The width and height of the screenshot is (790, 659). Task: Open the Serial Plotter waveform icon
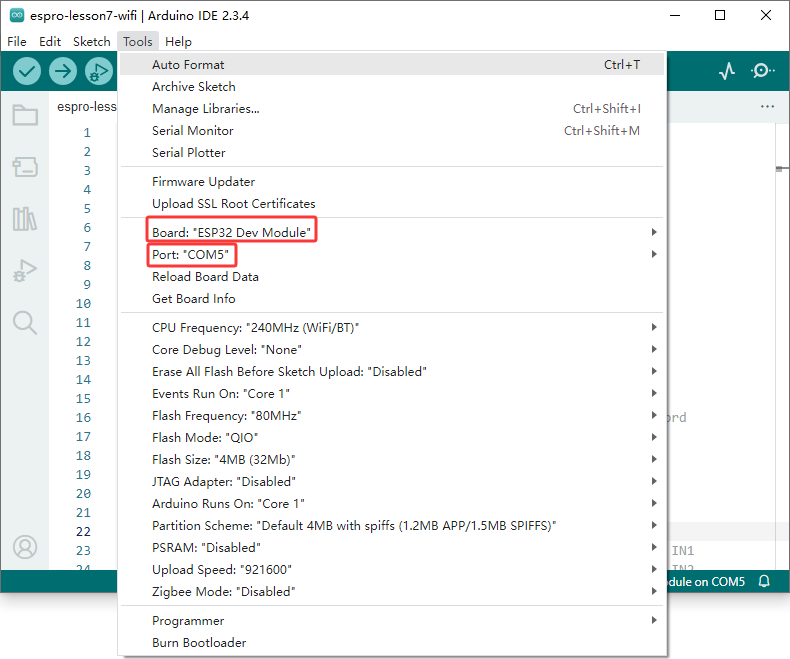click(x=727, y=71)
